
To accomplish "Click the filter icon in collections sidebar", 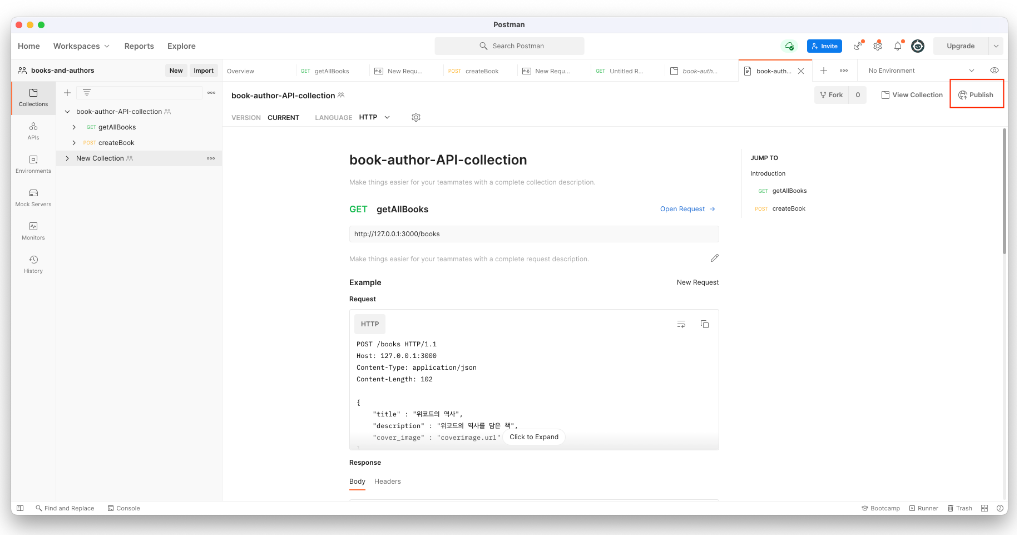I will coord(87,93).
